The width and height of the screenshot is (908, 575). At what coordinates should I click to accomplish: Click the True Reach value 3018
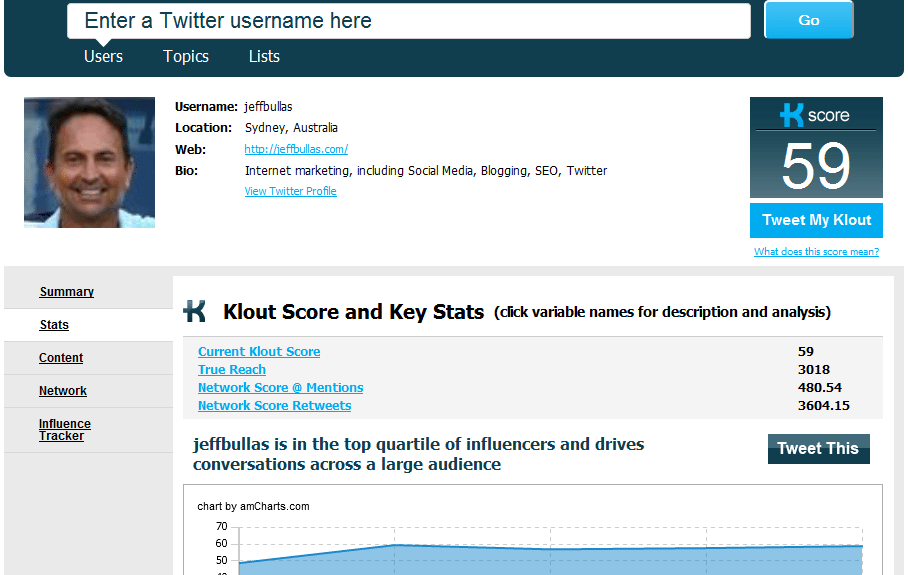pyautogui.click(x=814, y=369)
